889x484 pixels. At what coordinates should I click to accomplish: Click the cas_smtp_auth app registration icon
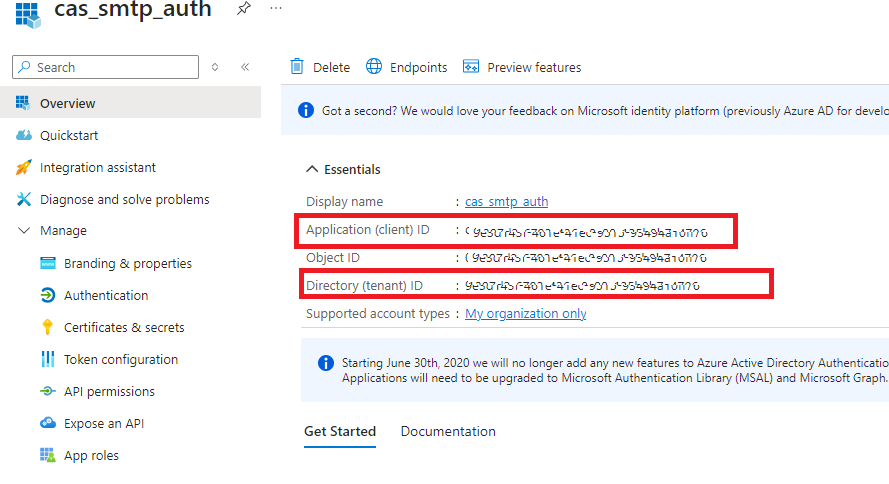tap(27, 14)
